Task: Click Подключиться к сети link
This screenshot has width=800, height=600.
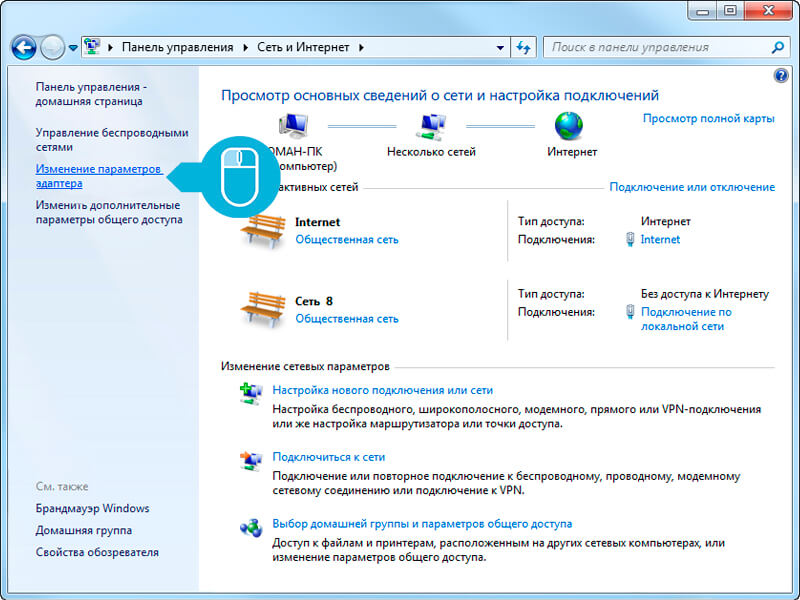Action: coord(329,457)
